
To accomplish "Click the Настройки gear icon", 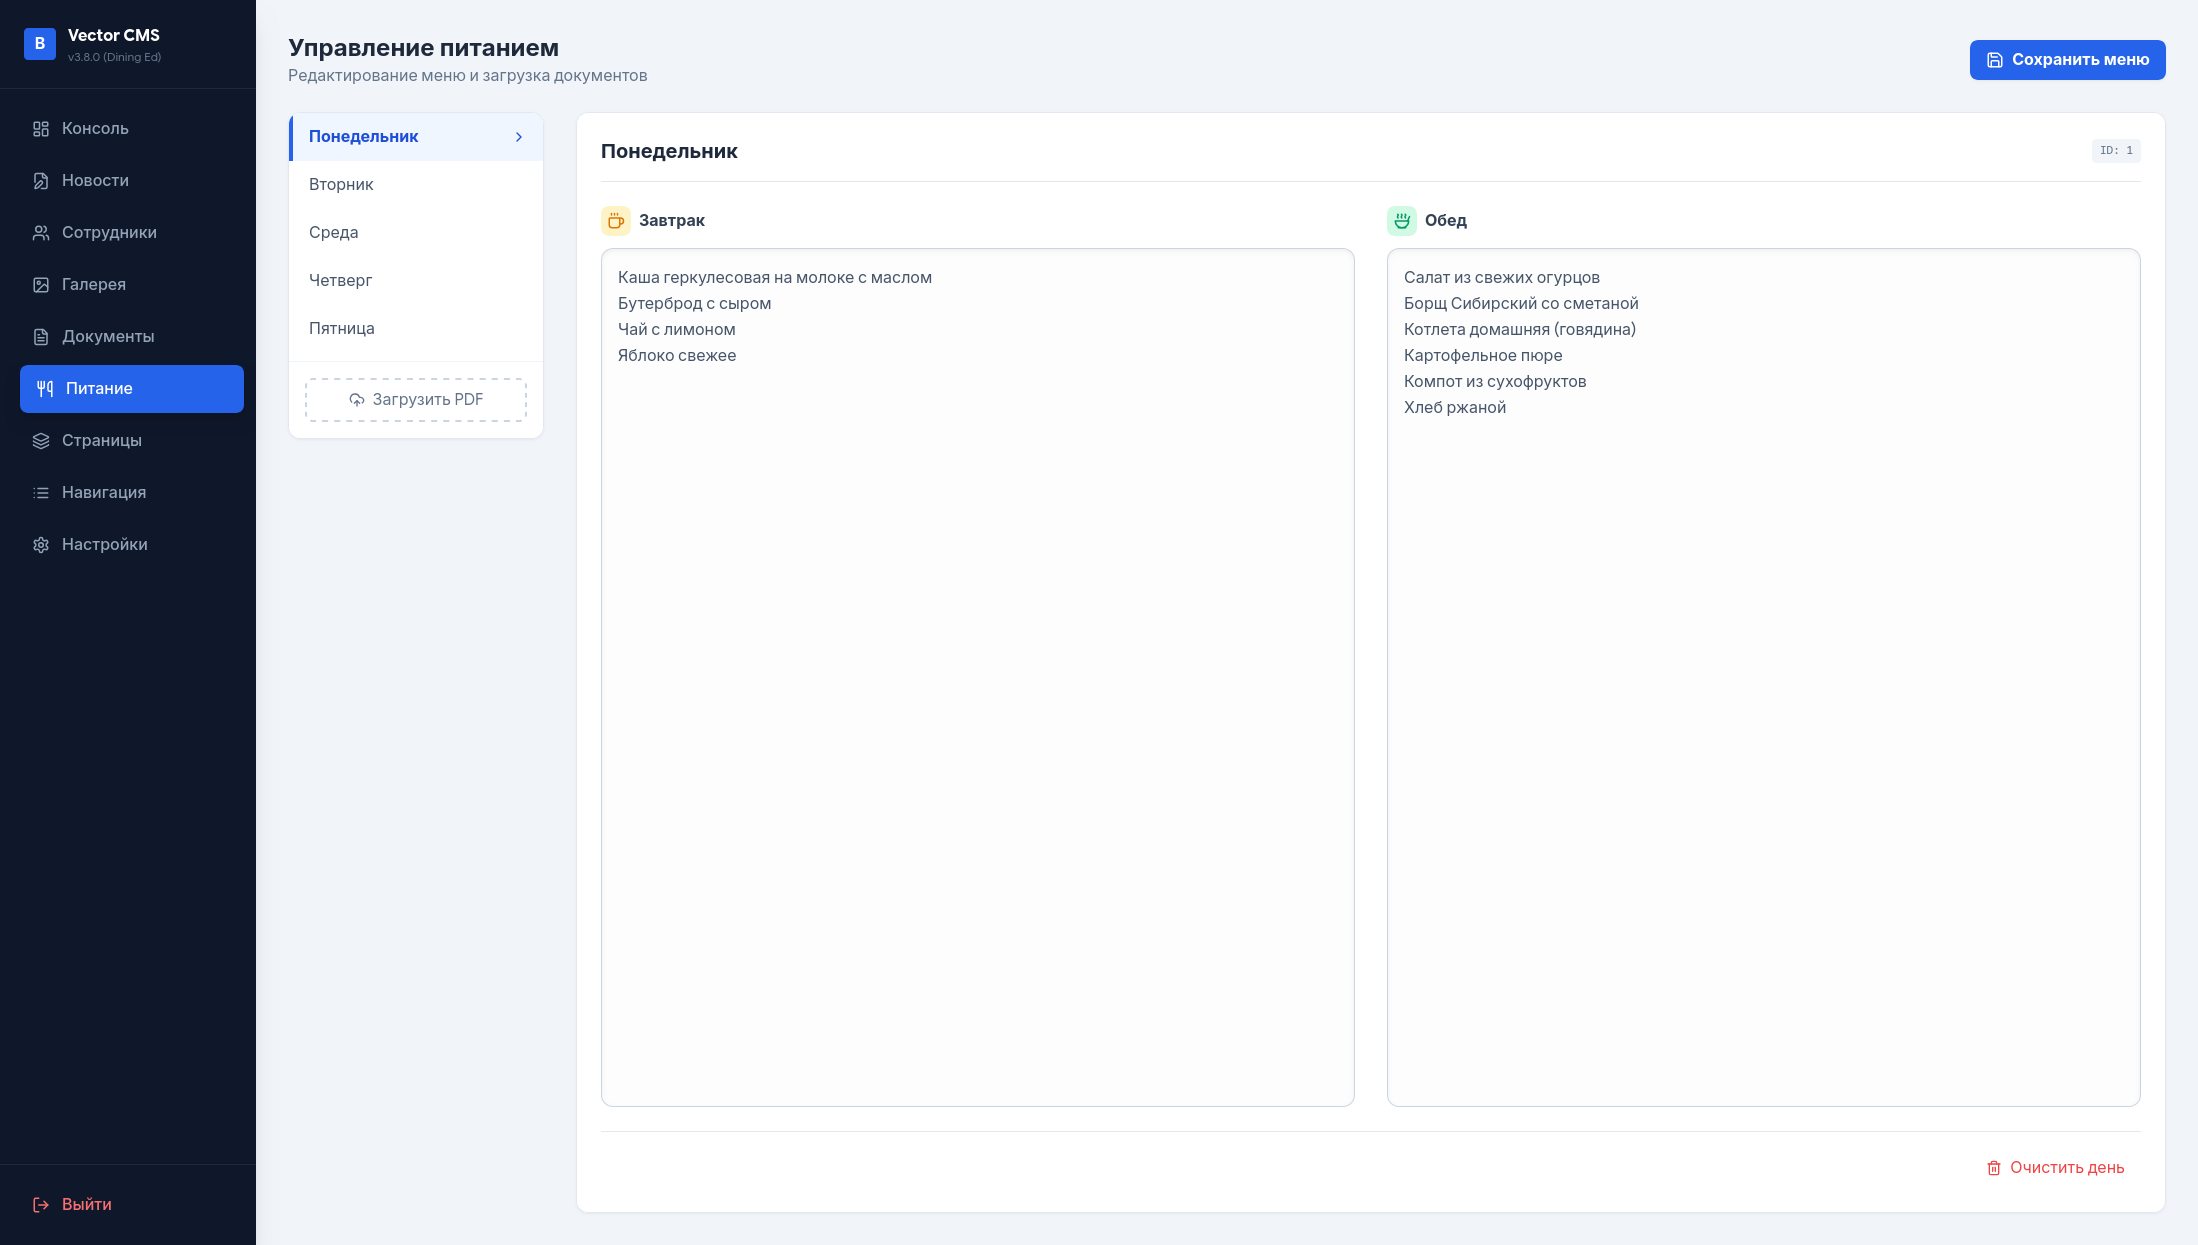I will pyautogui.click(x=41, y=545).
